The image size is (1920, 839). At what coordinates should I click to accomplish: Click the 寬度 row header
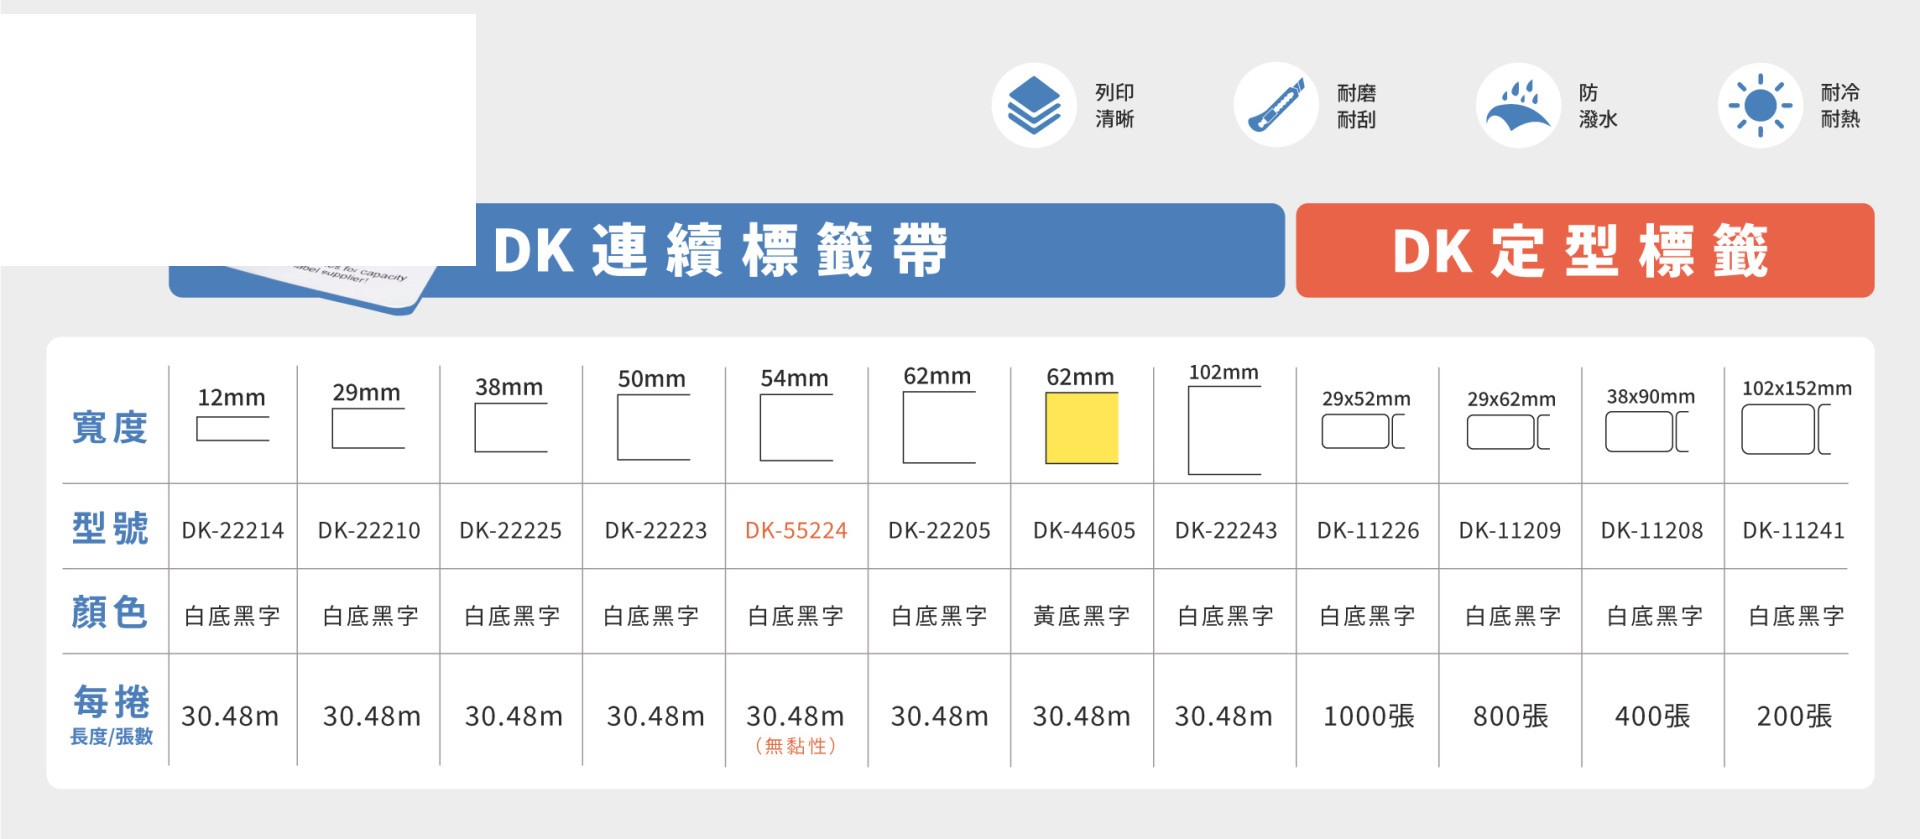click(x=110, y=428)
